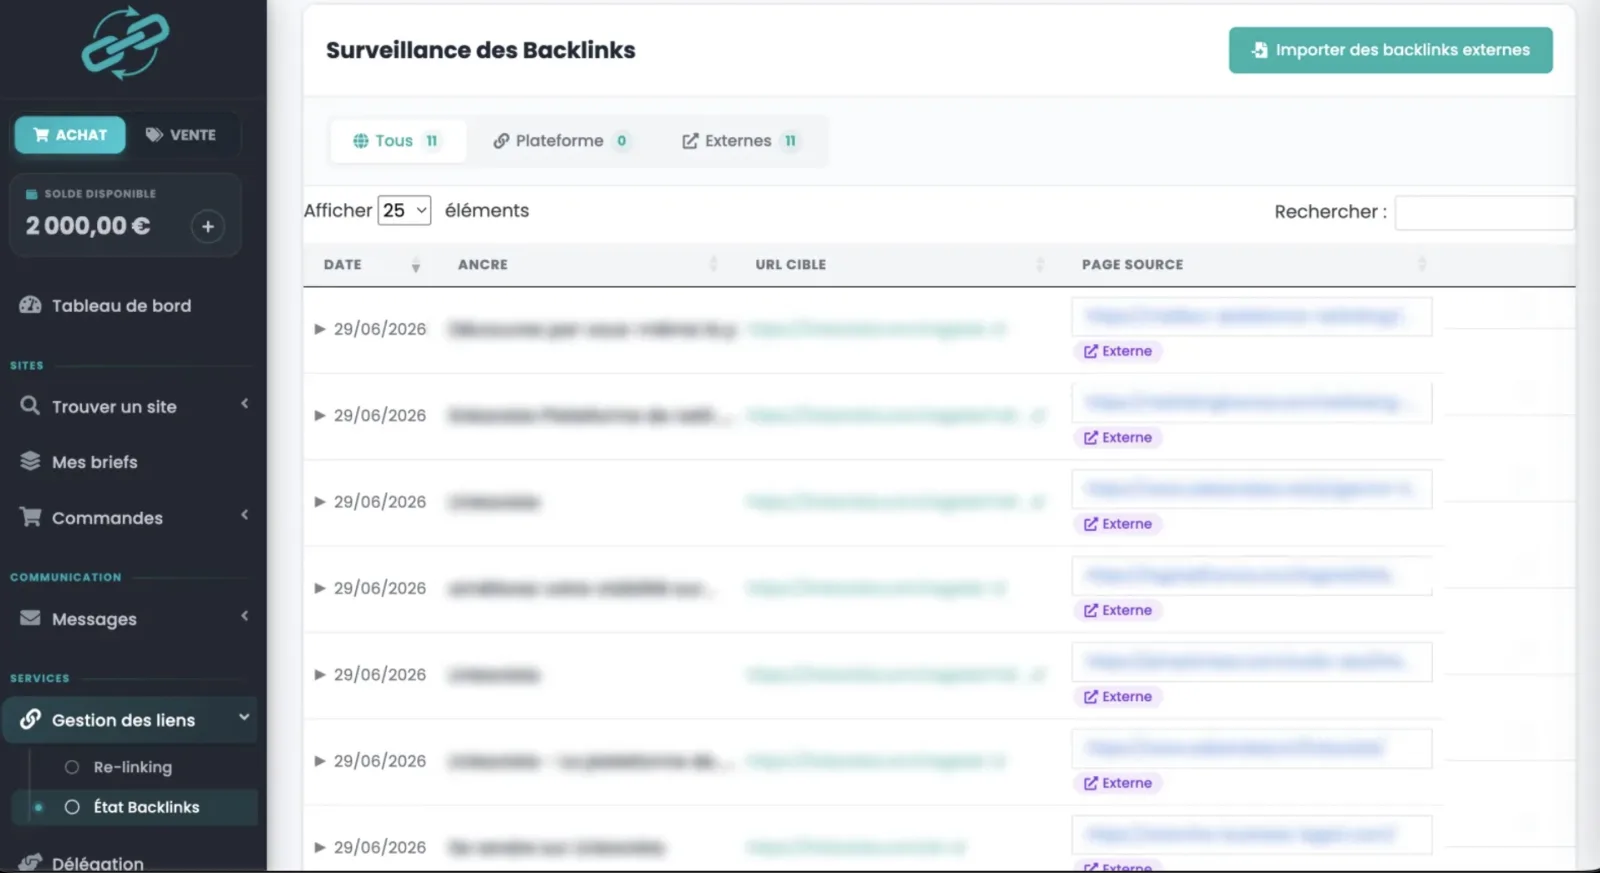Click the Mes briefs layers icon

click(x=30, y=461)
